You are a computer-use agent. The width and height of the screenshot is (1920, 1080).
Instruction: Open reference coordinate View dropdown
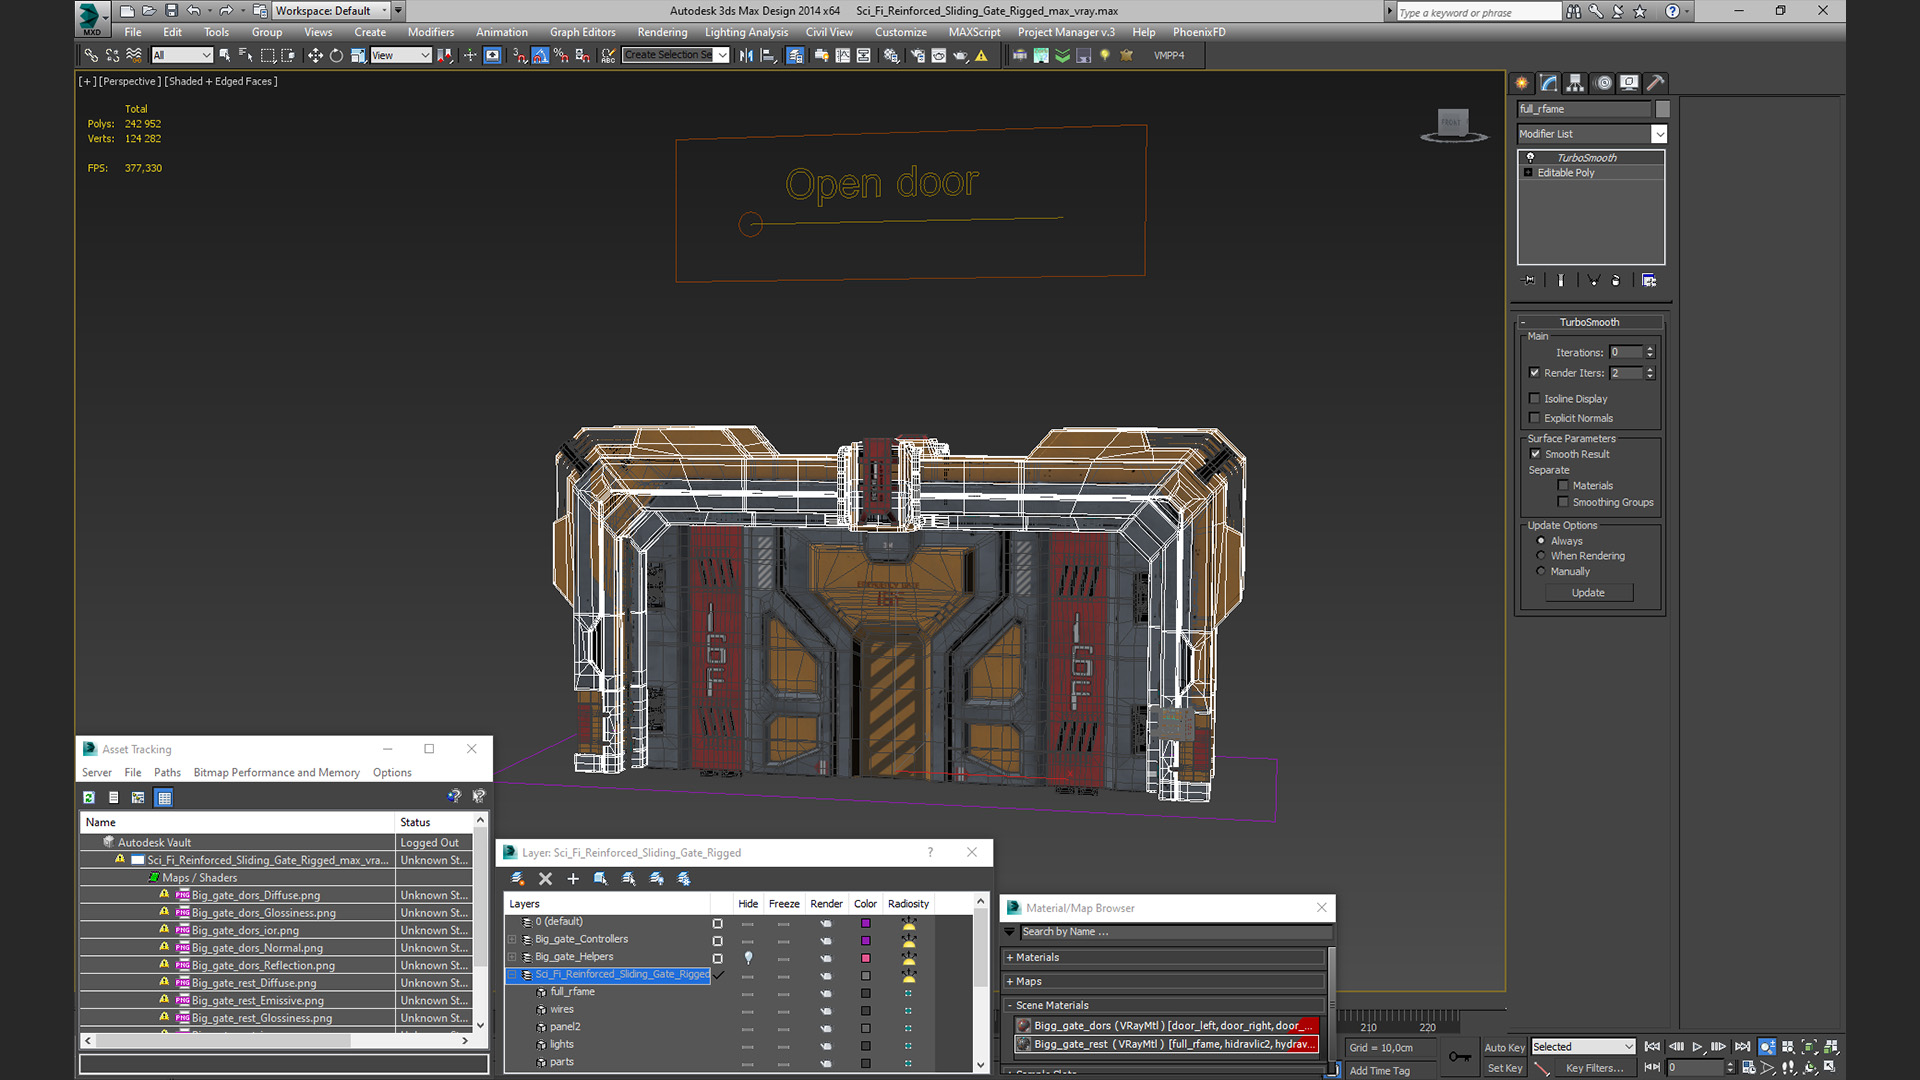click(x=401, y=56)
